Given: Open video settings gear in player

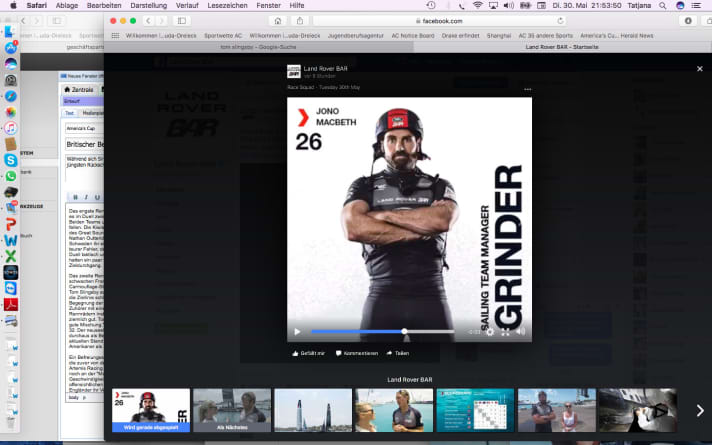Looking at the screenshot, I should (x=490, y=332).
